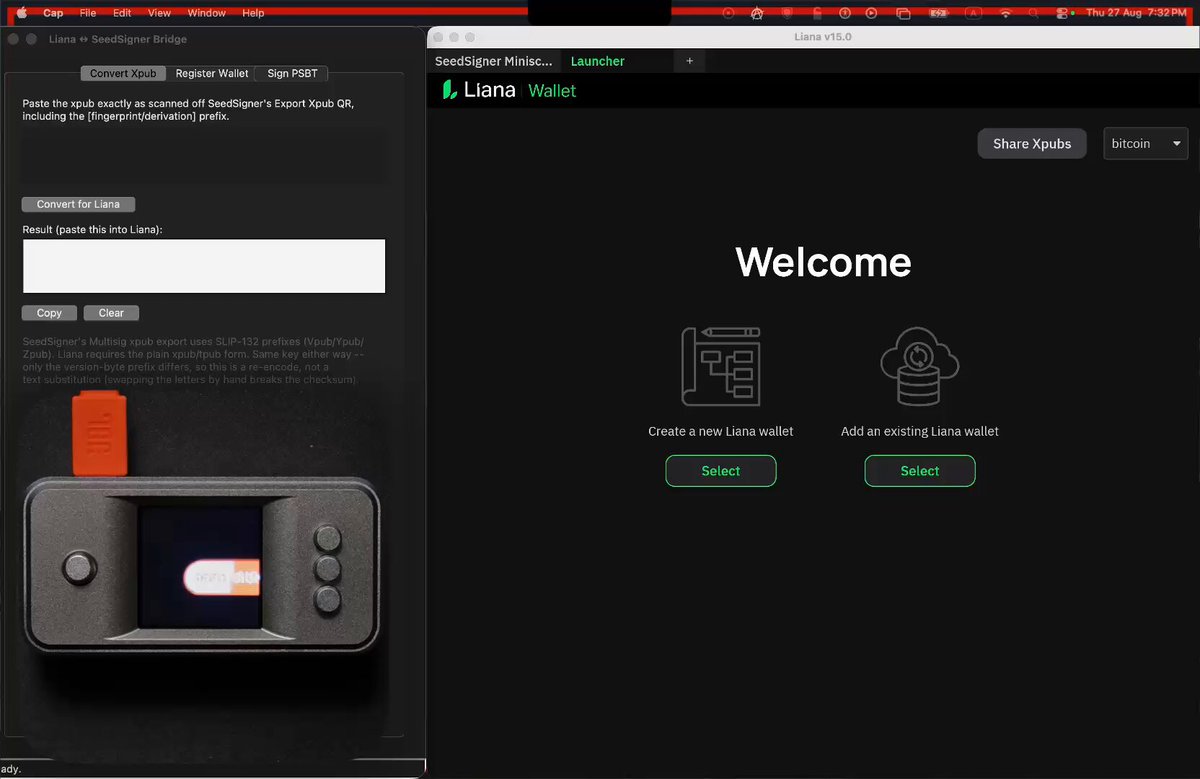Switch to the Sign PSBT tab
This screenshot has width=1200, height=779.
(x=292, y=73)
